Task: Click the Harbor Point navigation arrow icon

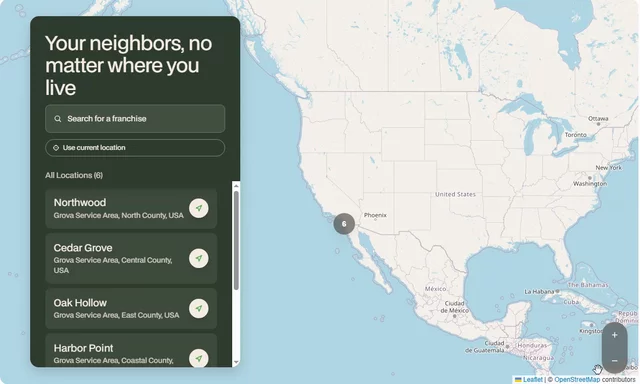Action: (199, 359)
